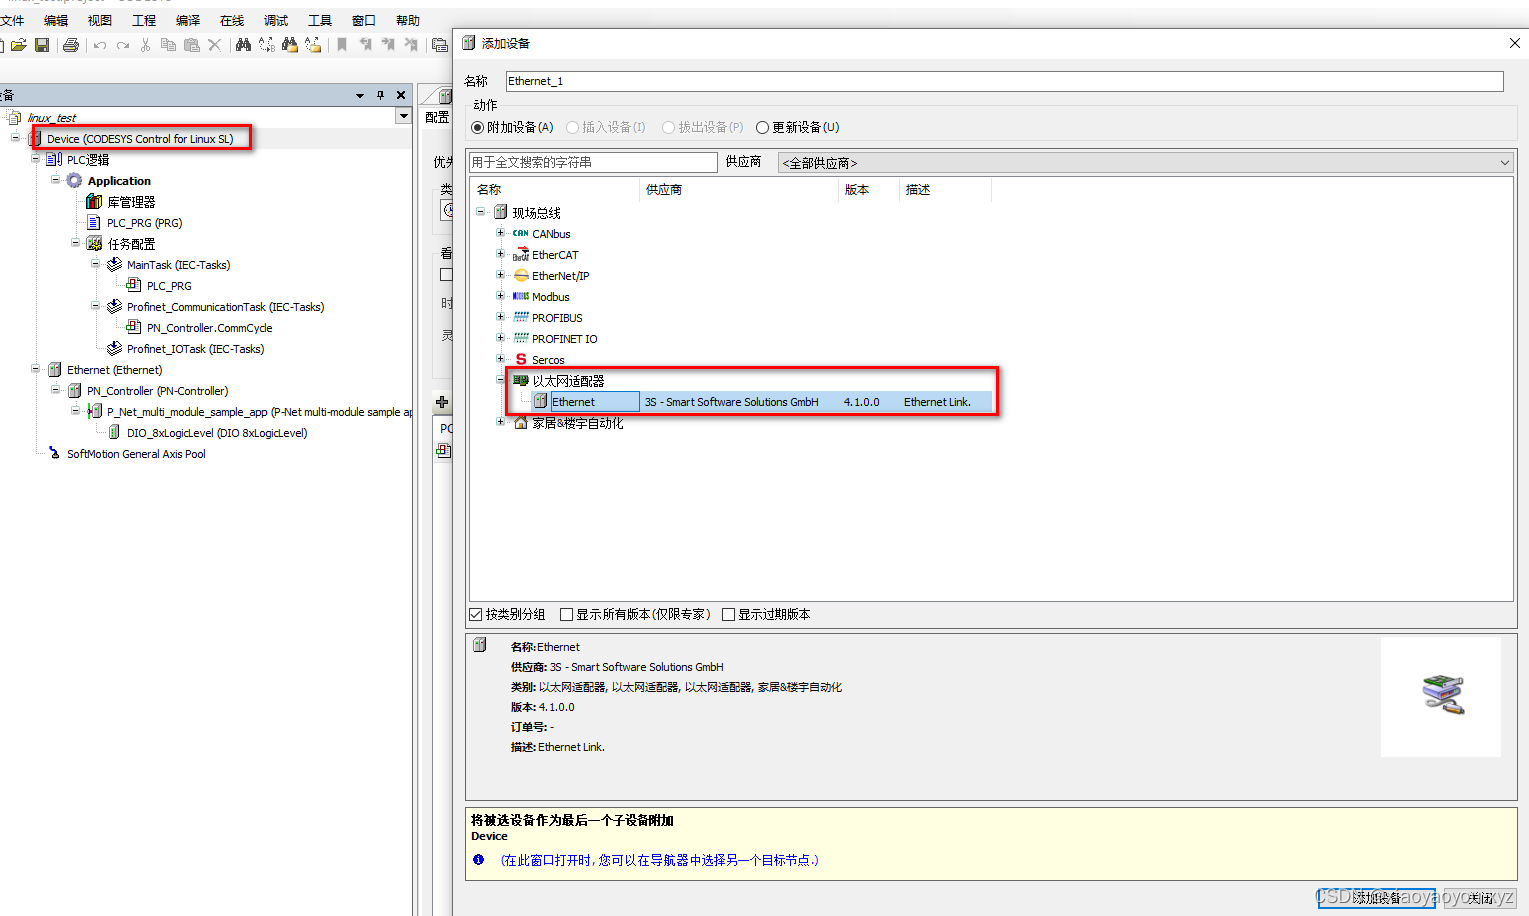Image resolution: width=1529 pixels, height=916 pixels.
Task: Click the 名称 field containing Ethernet_1
Action: [x=1004, y=81]
